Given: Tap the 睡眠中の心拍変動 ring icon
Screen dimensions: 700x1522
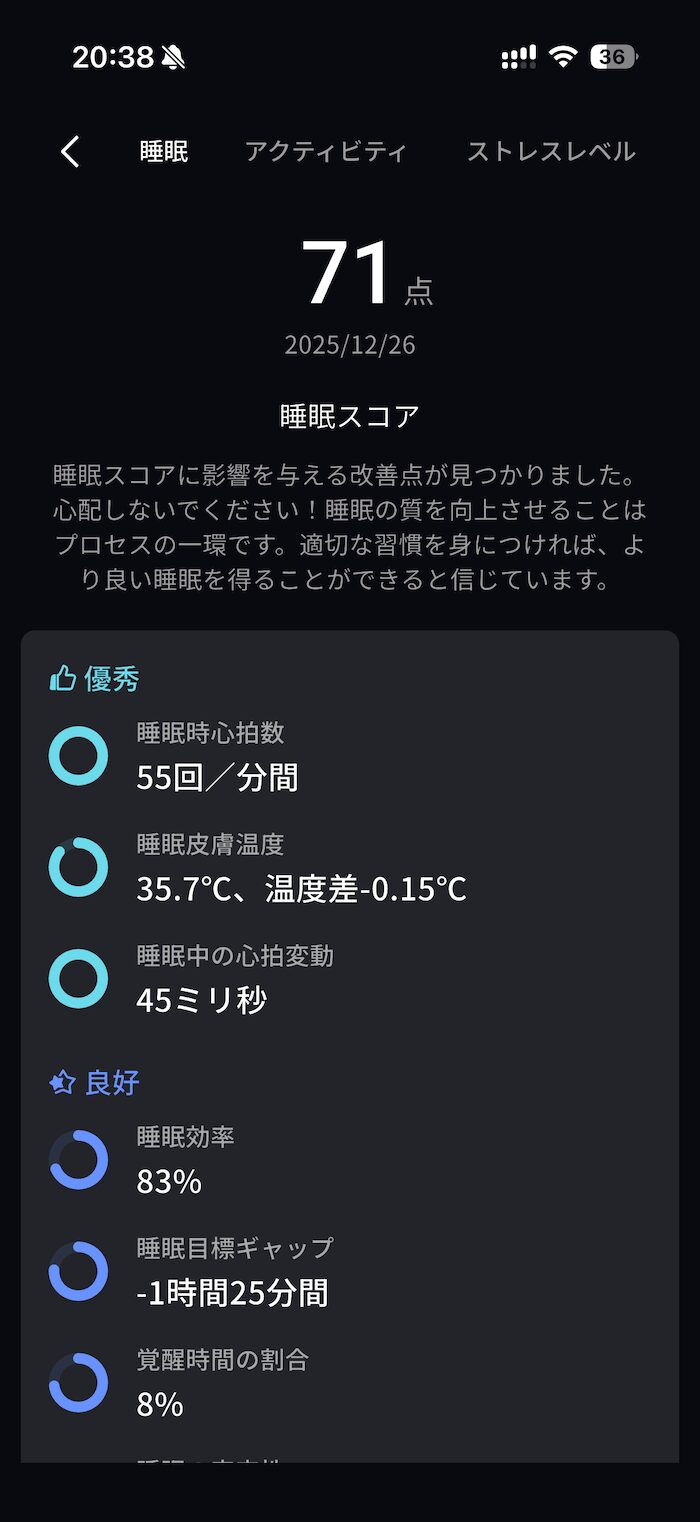Looking at the screenshot, I should 78,978.
